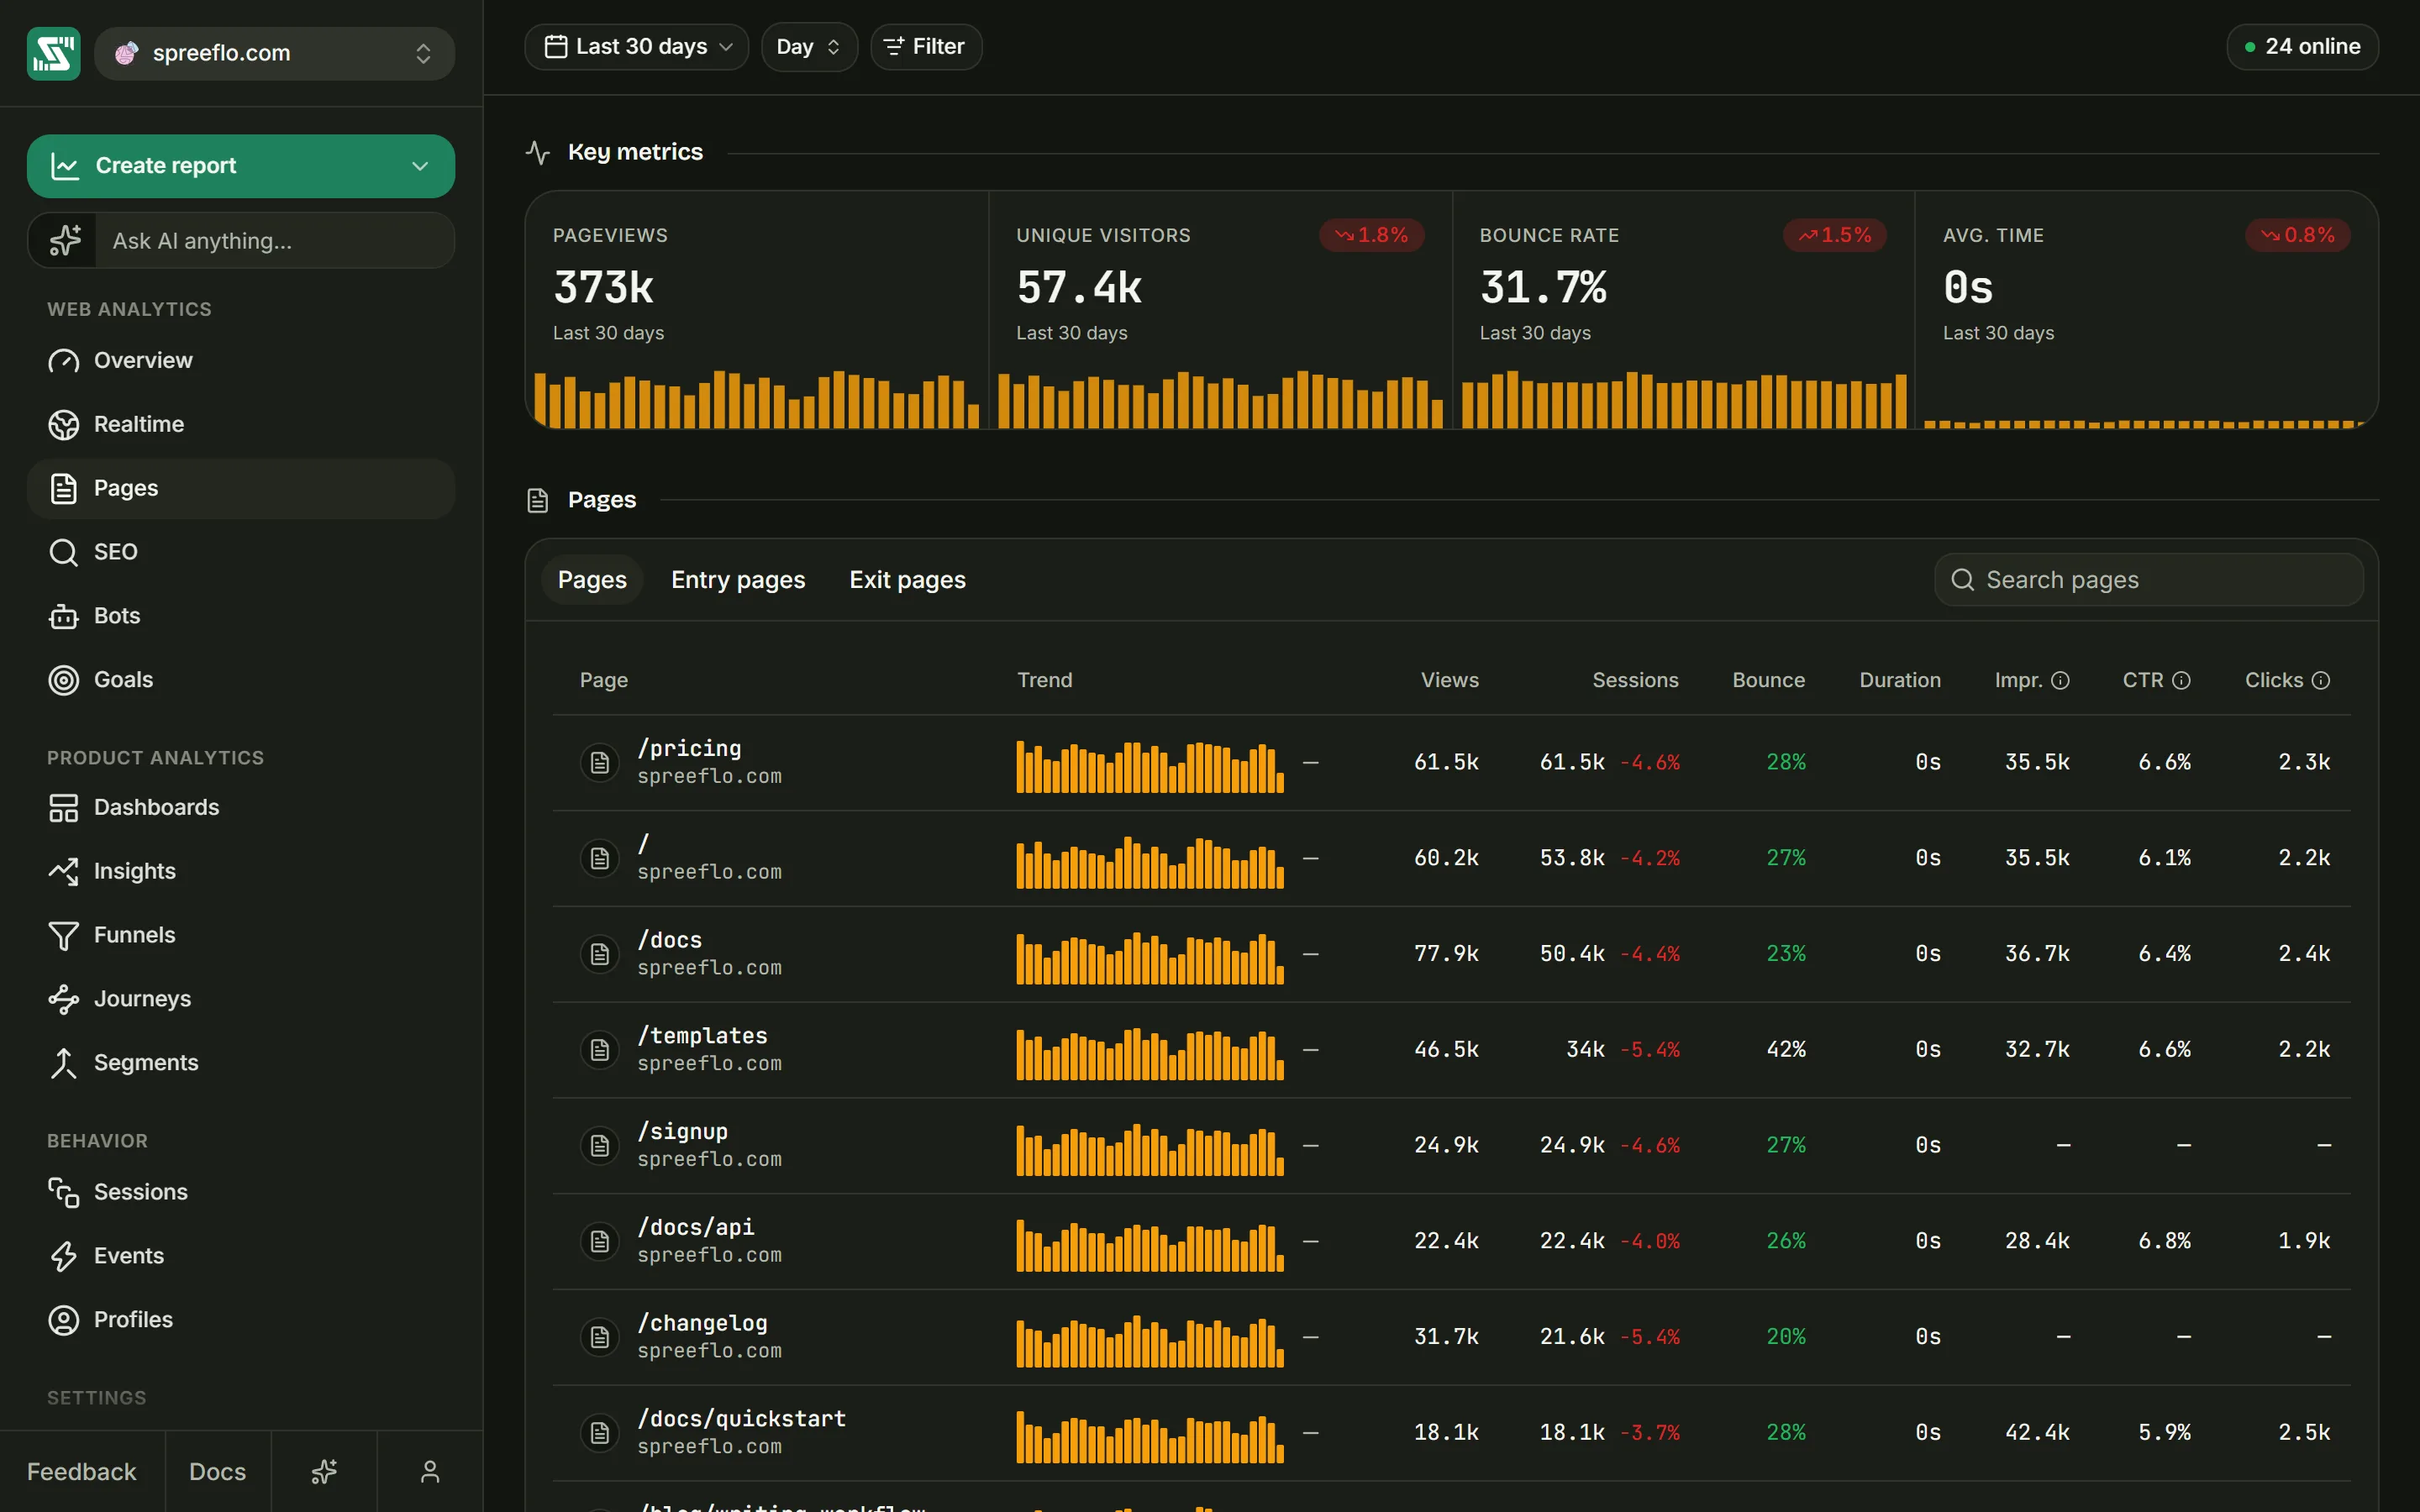Sort by the Bounce column header
The width and height of the screenshot is (2420, 1512).
tap(1768, 680)
